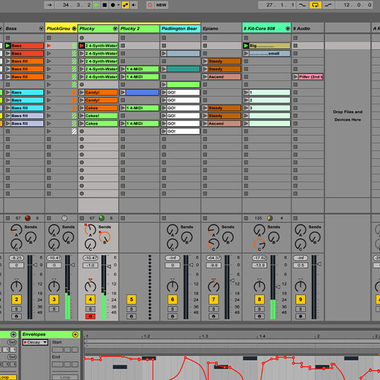Image resolution: width=380 pixels, height=380 pixels.
Task: Click the Arrangement Record circle button
Action: click(x=113, y=5)
